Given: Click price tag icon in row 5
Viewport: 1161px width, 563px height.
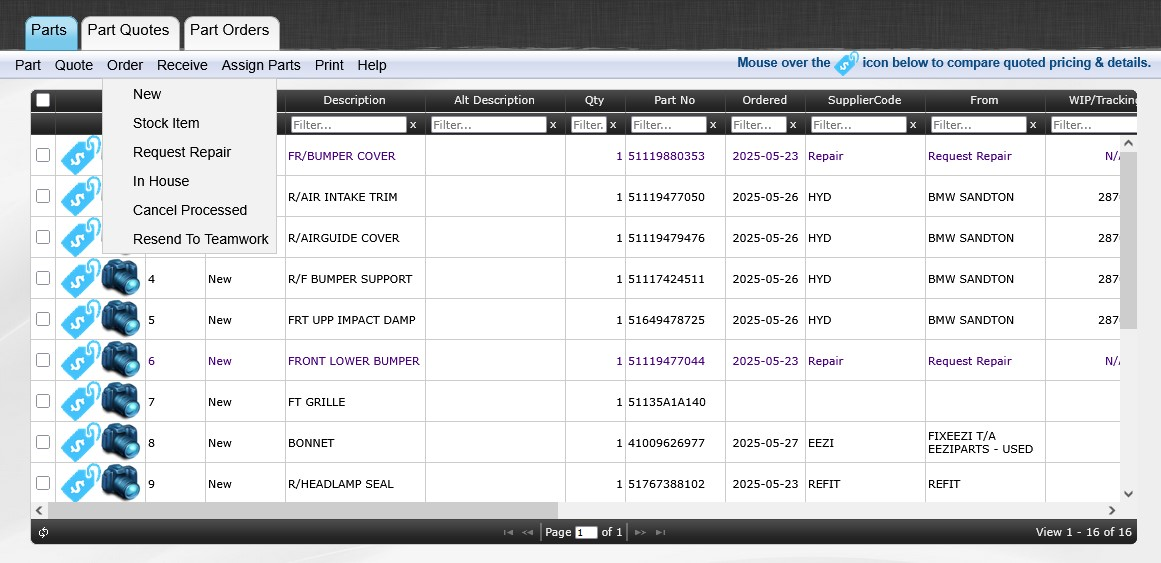Looking at the screenshot, I should [80, 319].
